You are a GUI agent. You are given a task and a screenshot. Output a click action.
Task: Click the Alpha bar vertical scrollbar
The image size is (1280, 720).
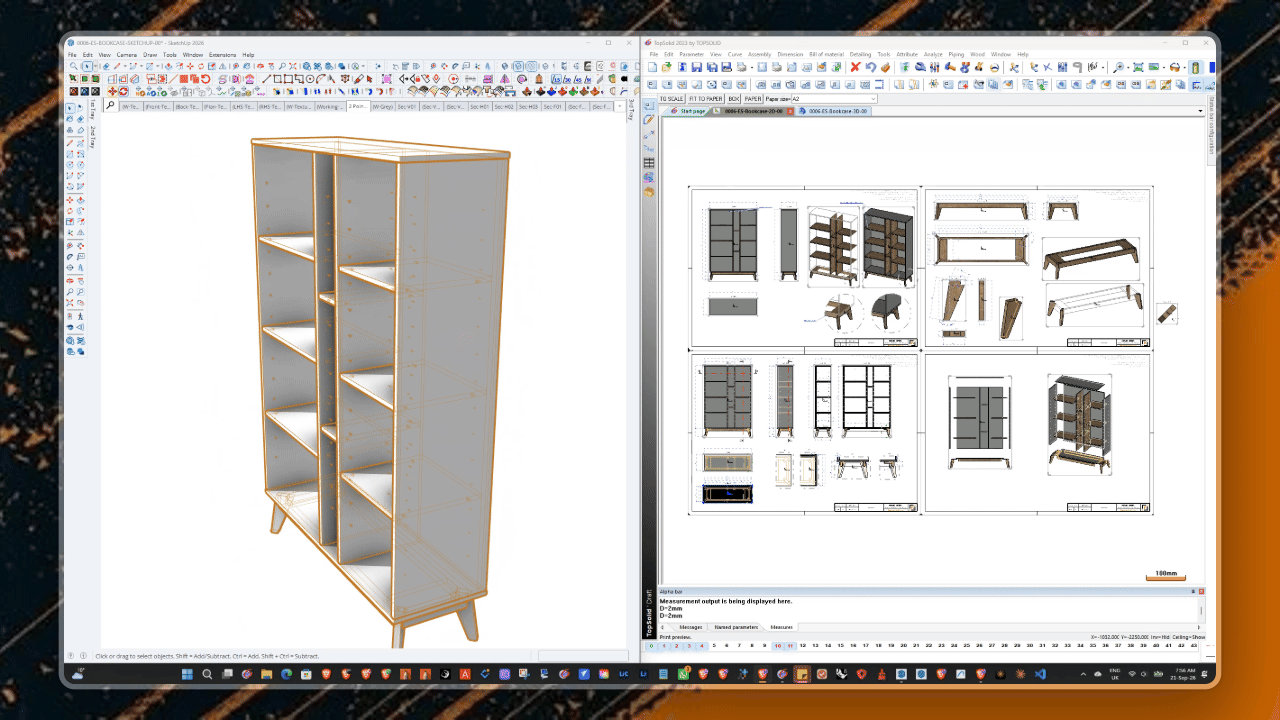pyautogui.click(x=1201, y=611)
